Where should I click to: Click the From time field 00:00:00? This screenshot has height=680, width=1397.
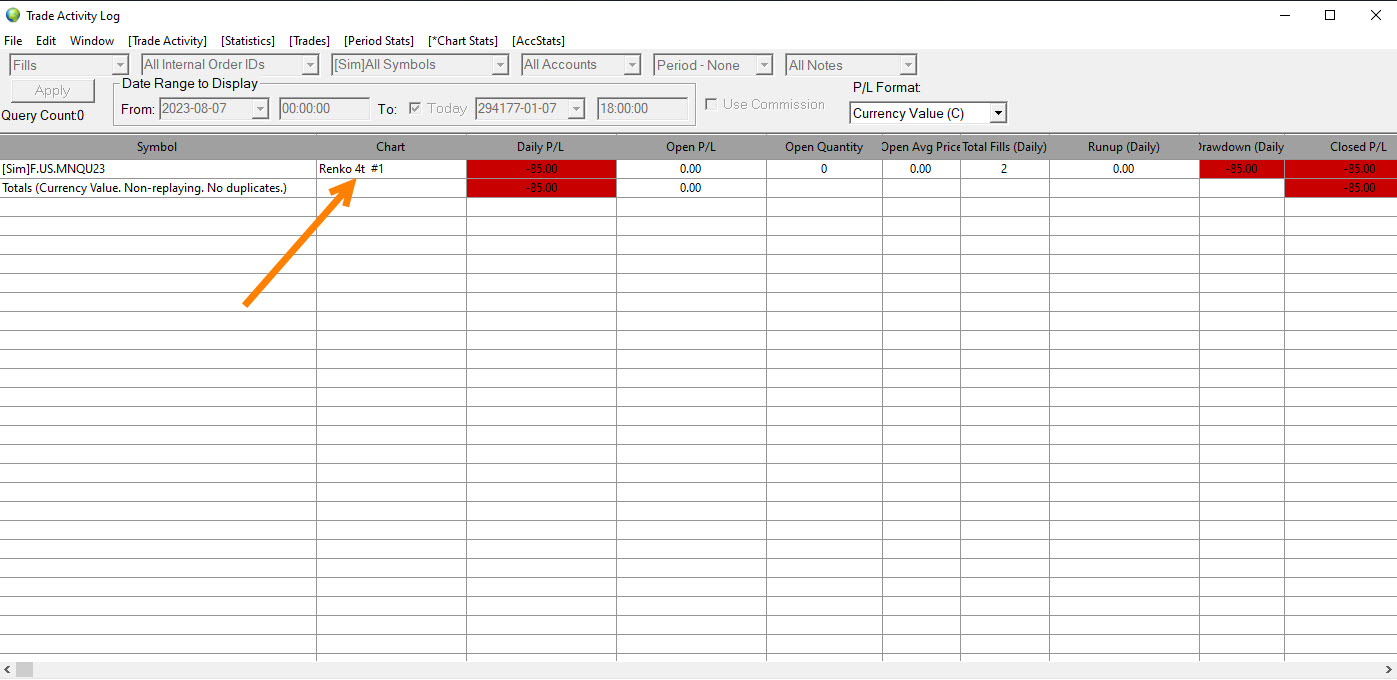324,108
